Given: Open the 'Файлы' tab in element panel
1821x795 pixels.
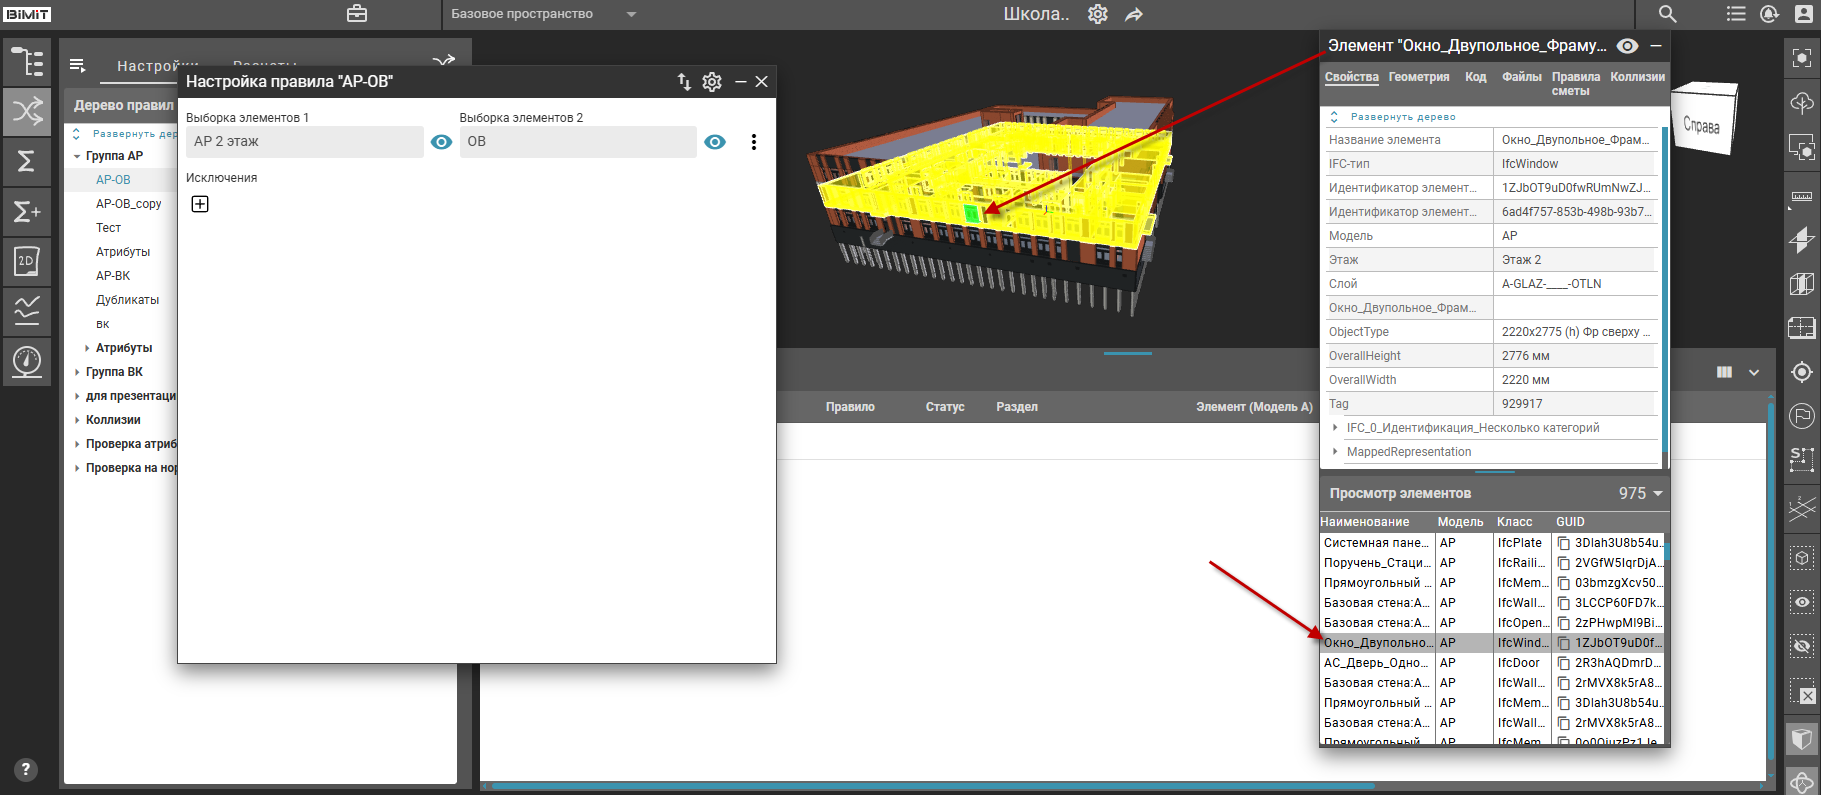Looking at the screenshot, I should coord(1521,77).
